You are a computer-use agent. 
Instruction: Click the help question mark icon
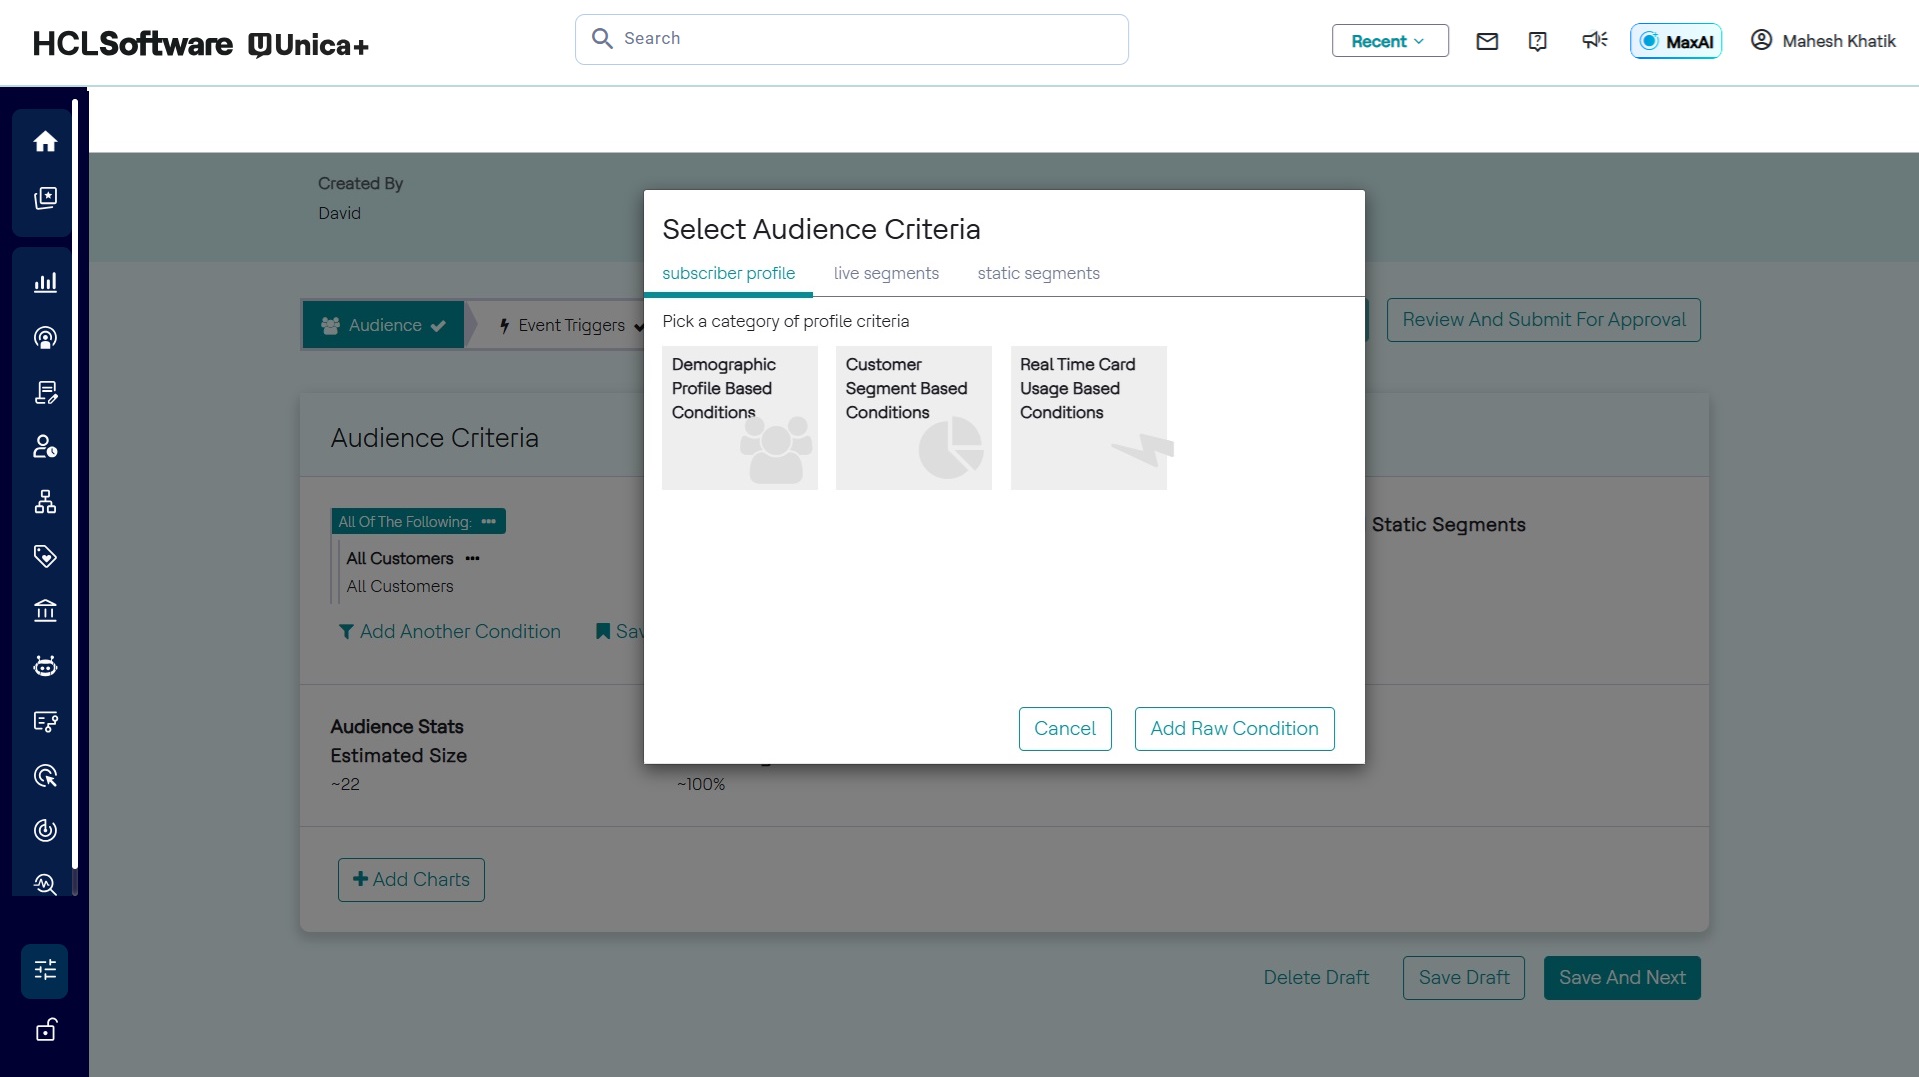(x=1538, y=41)
